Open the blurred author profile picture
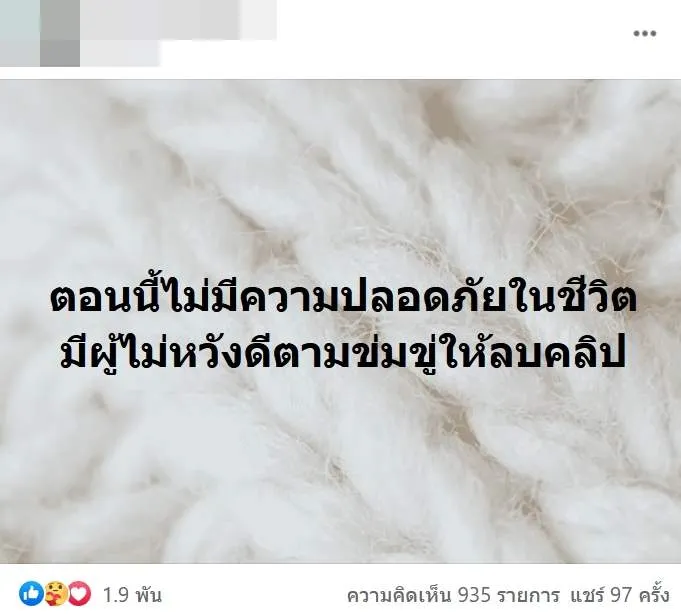This screenshot has width=681, height=616. 40,33
